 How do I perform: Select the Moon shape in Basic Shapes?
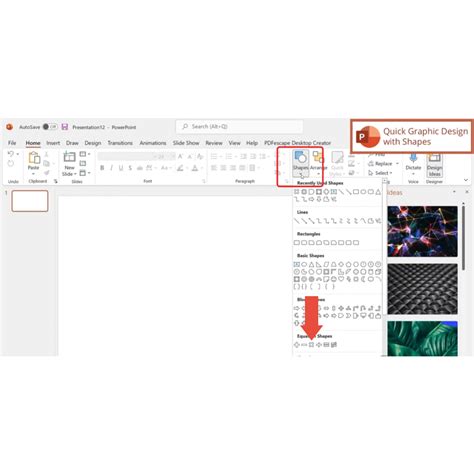363,279
